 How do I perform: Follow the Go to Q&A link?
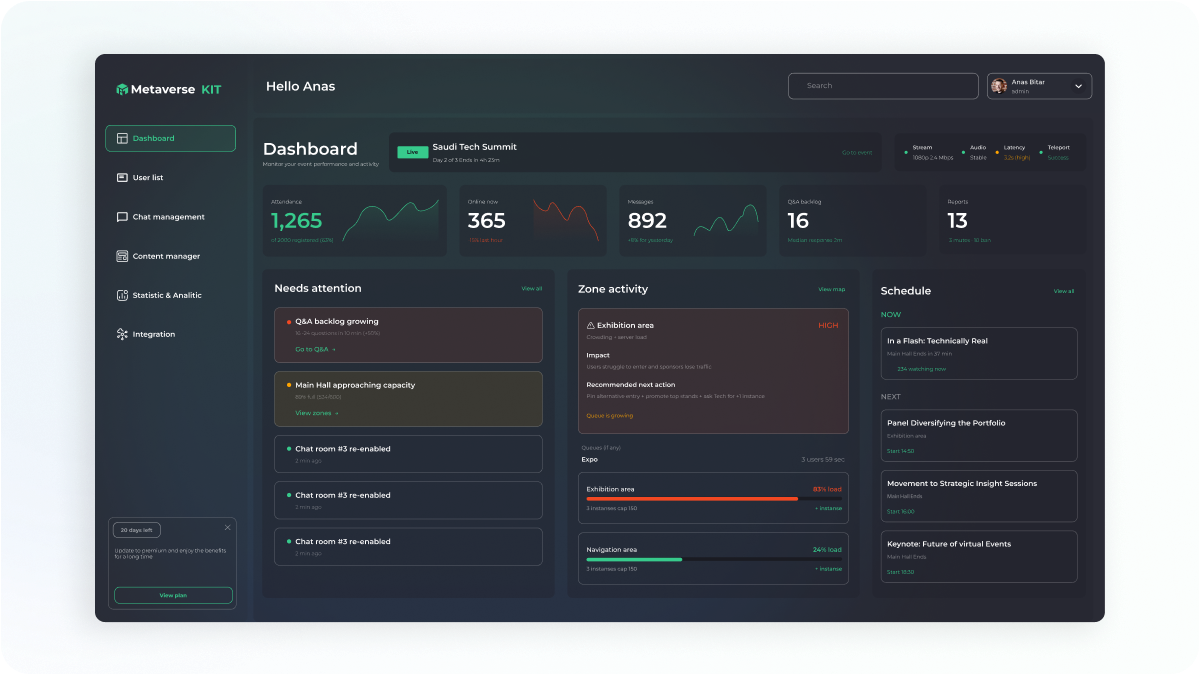(x=315, y=350)
